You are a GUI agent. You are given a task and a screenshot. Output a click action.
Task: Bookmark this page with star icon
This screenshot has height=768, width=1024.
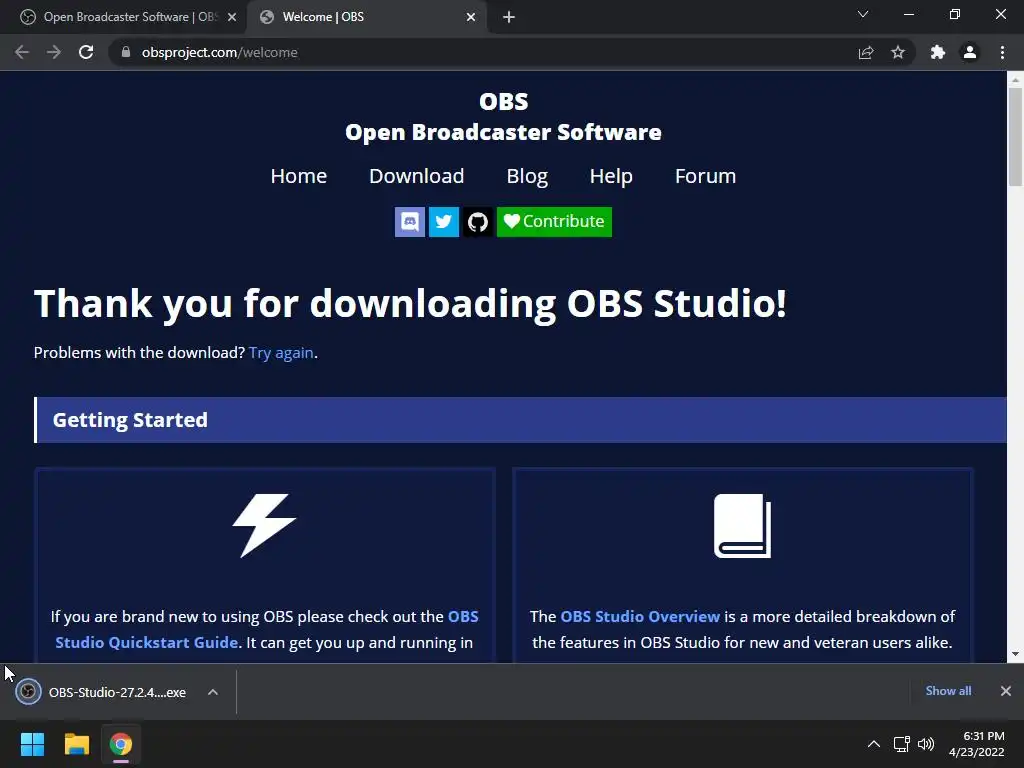pos(898,52)
